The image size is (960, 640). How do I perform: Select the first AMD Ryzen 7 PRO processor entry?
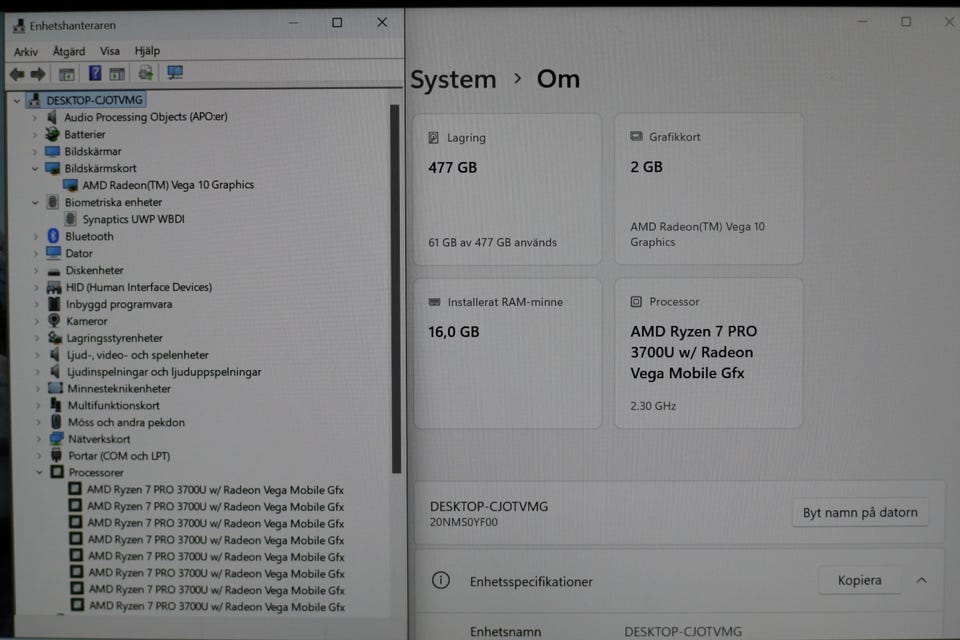click(x=215, y=489)
